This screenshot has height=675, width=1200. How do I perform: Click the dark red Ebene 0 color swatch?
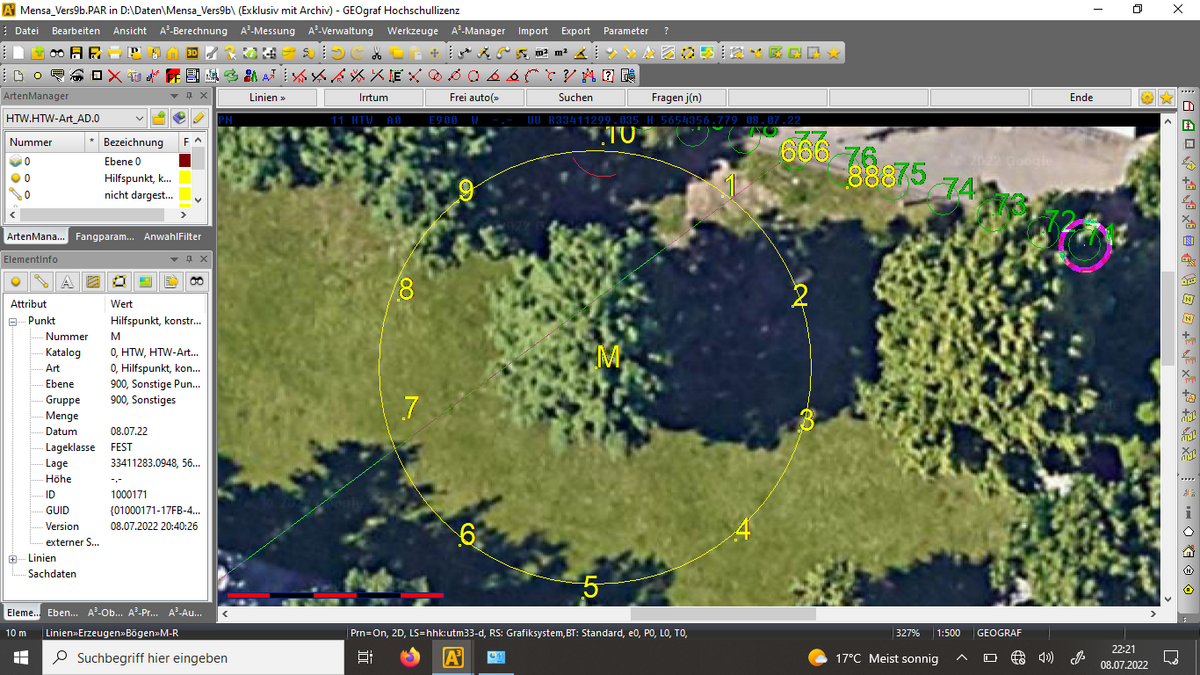pos(184,161)
